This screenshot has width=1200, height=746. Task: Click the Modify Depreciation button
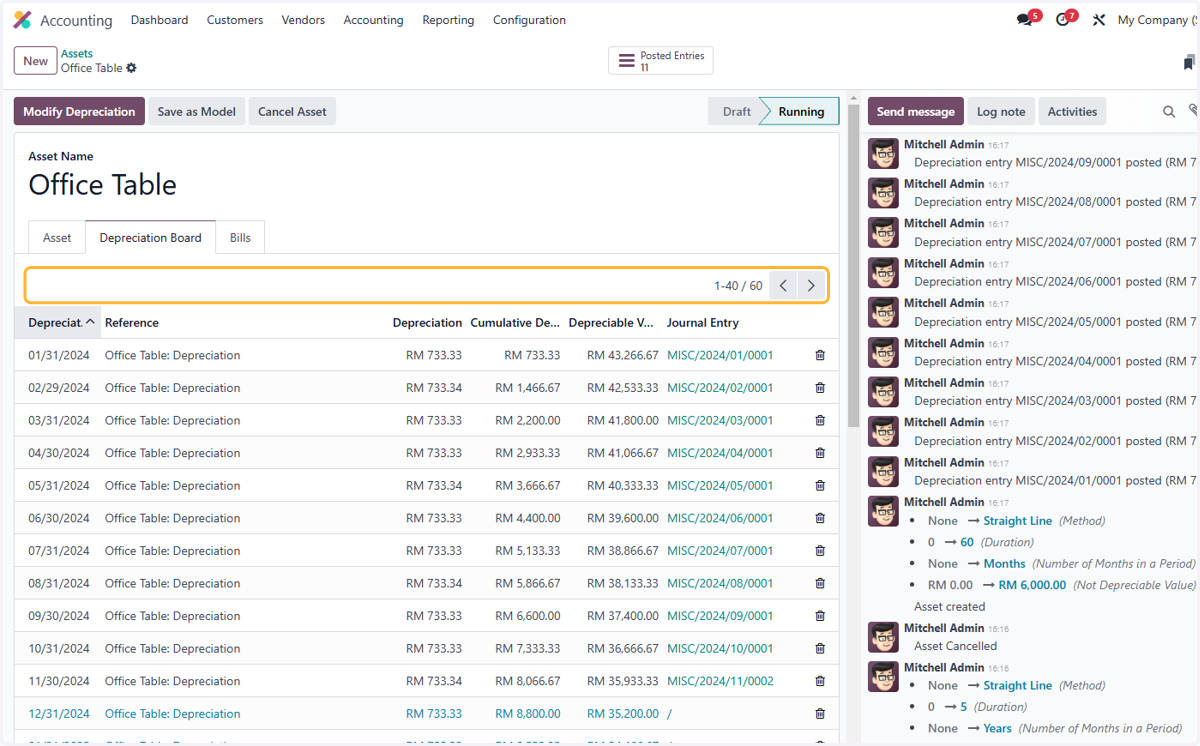pyautogui.click(x=79, y=111)
